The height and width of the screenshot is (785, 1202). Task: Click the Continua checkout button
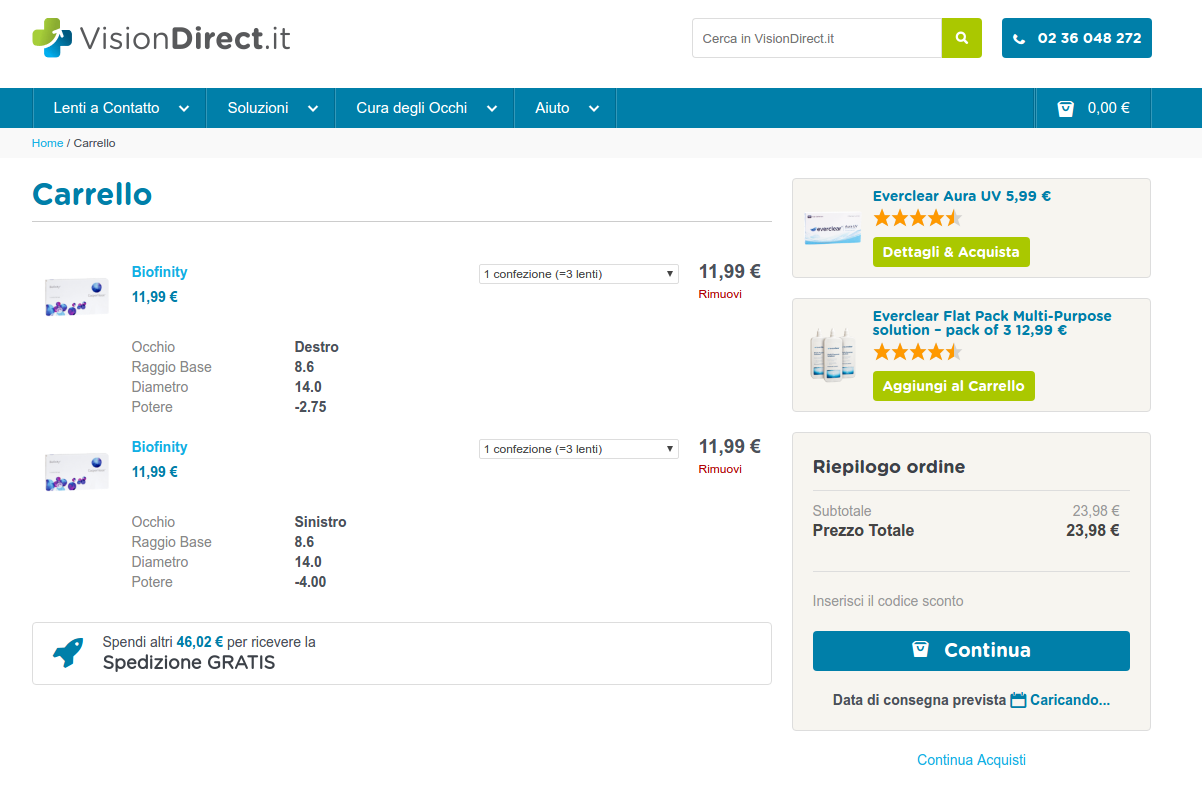[971, 651]
